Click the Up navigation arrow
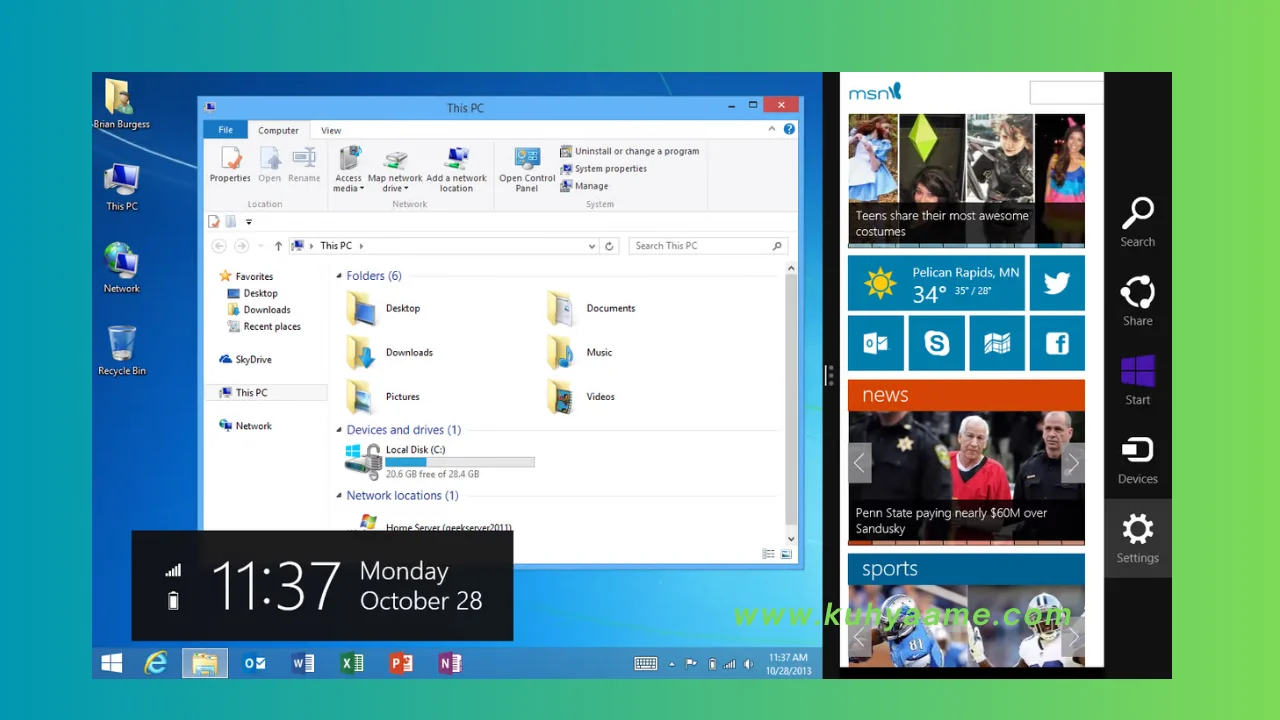Viewport: 1280px width, 720px height. [x=278, y=246]
